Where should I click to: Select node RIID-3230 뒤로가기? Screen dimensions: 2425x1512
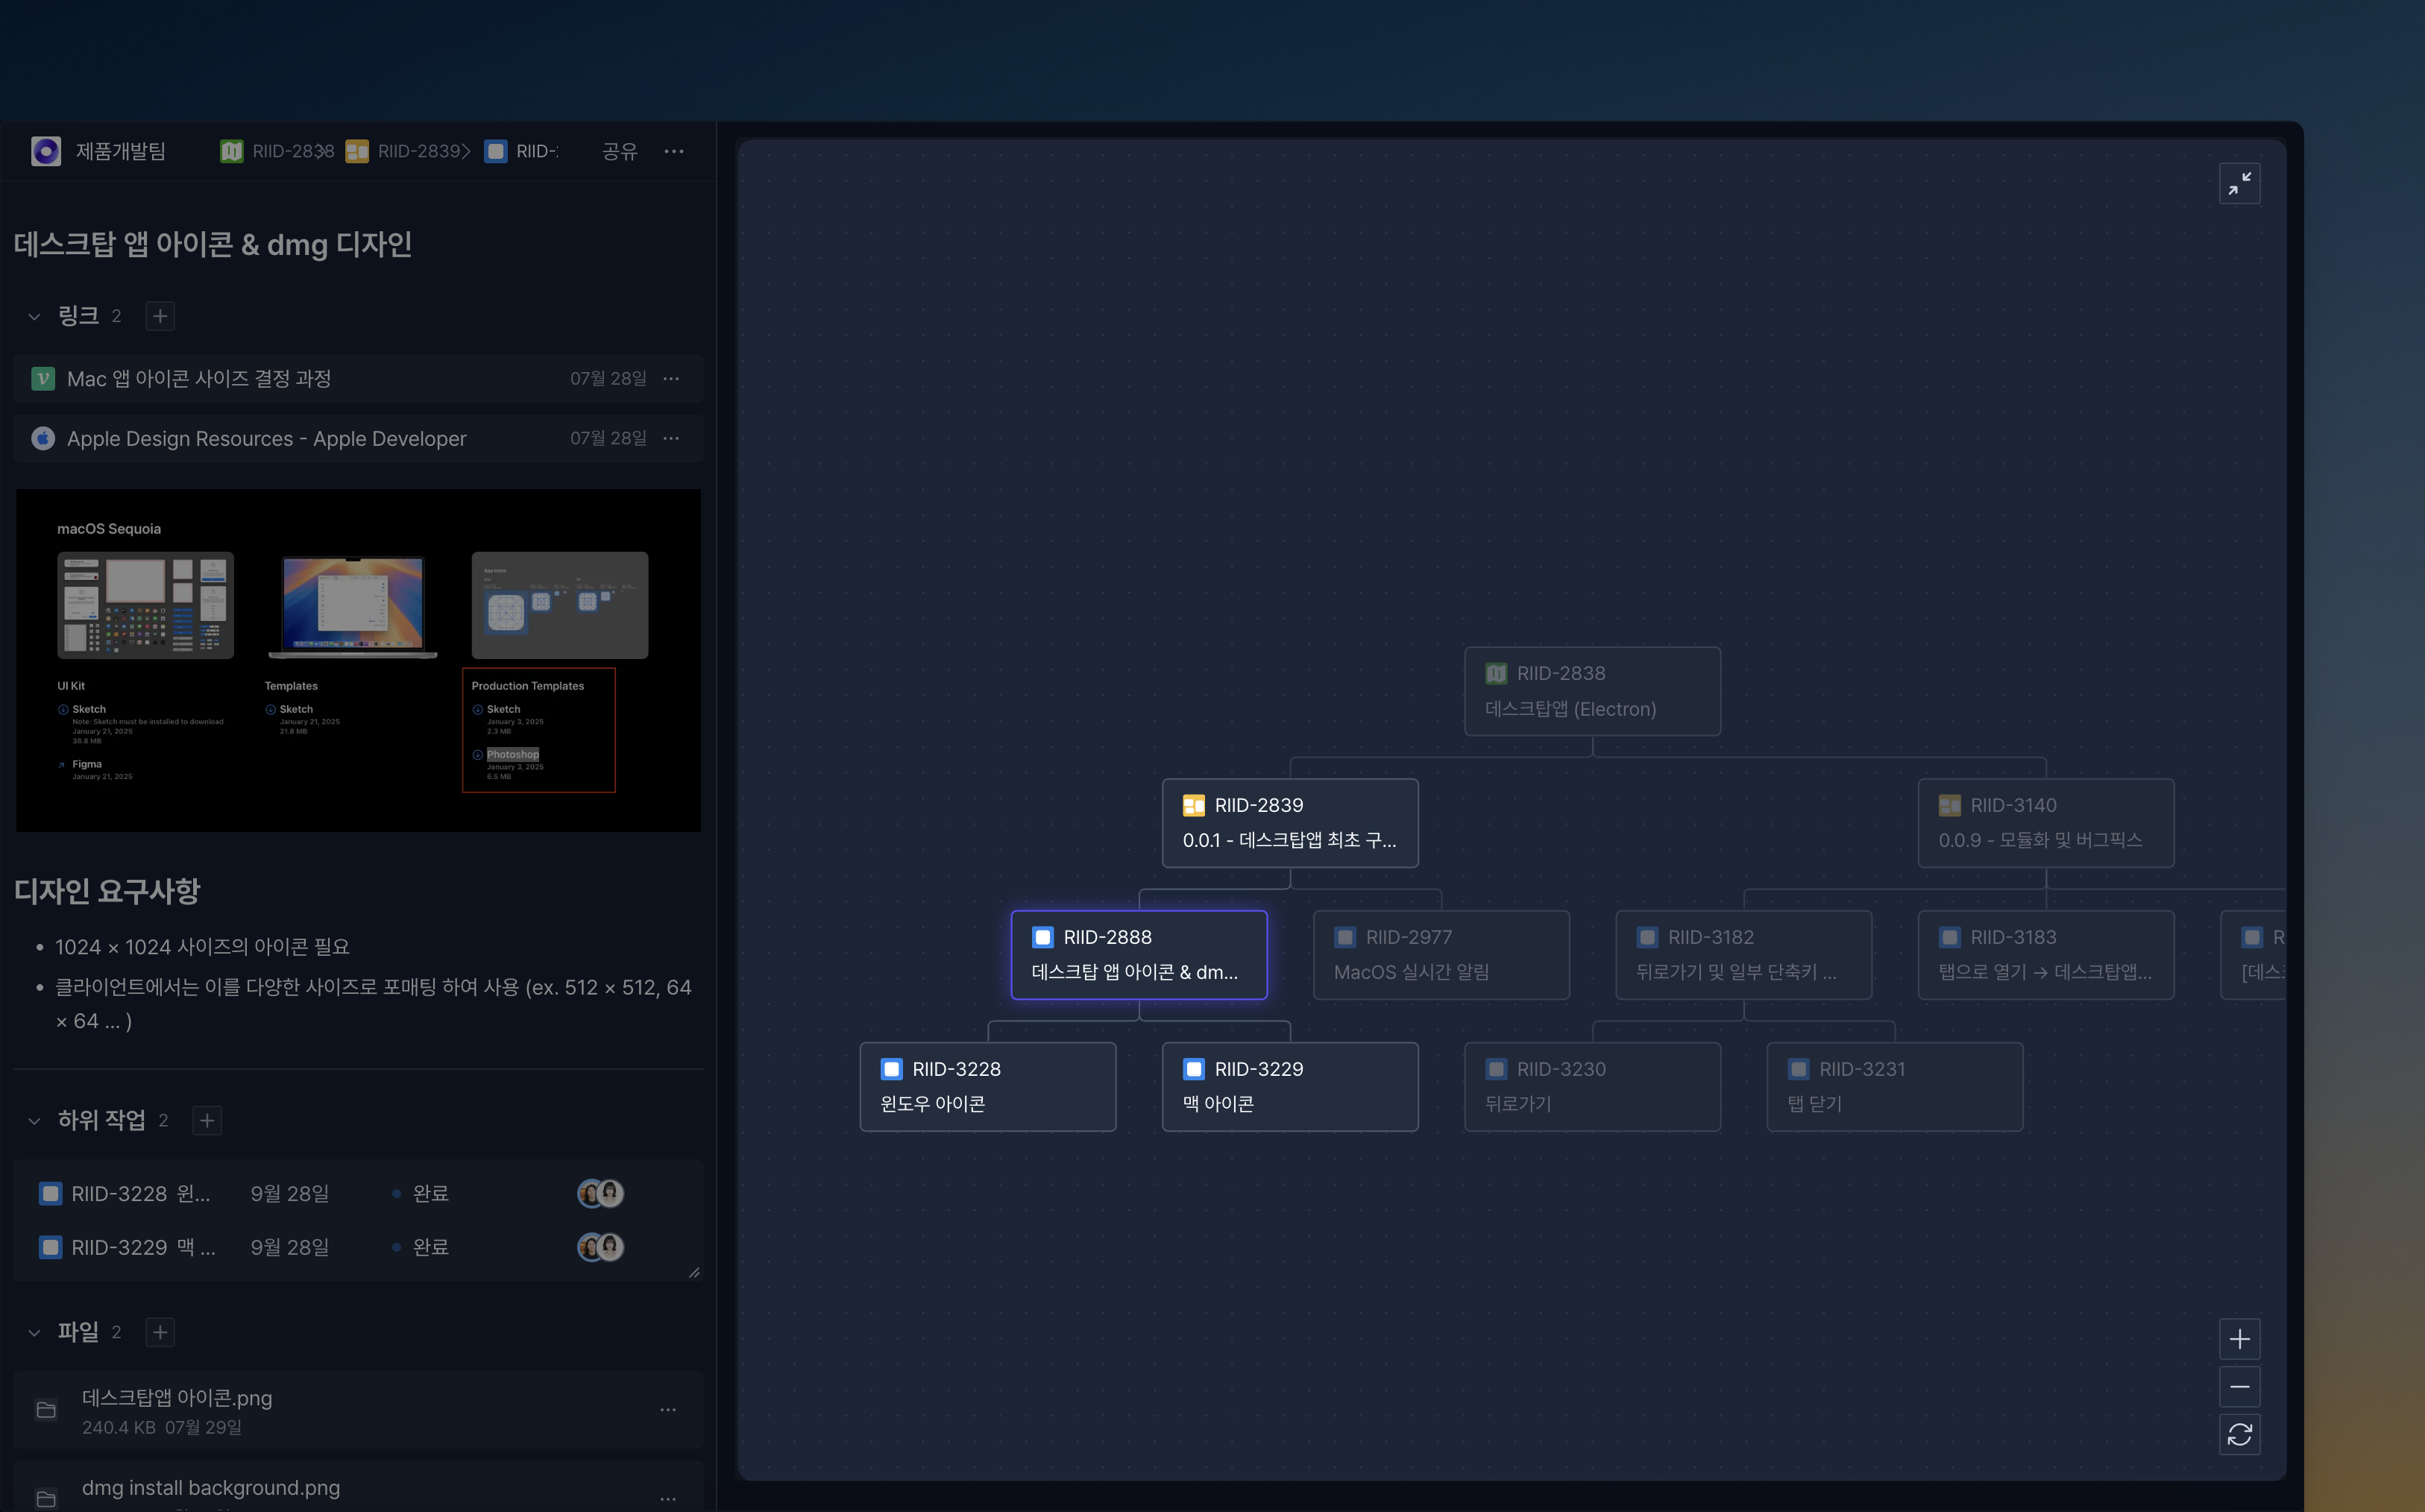1592,1087
